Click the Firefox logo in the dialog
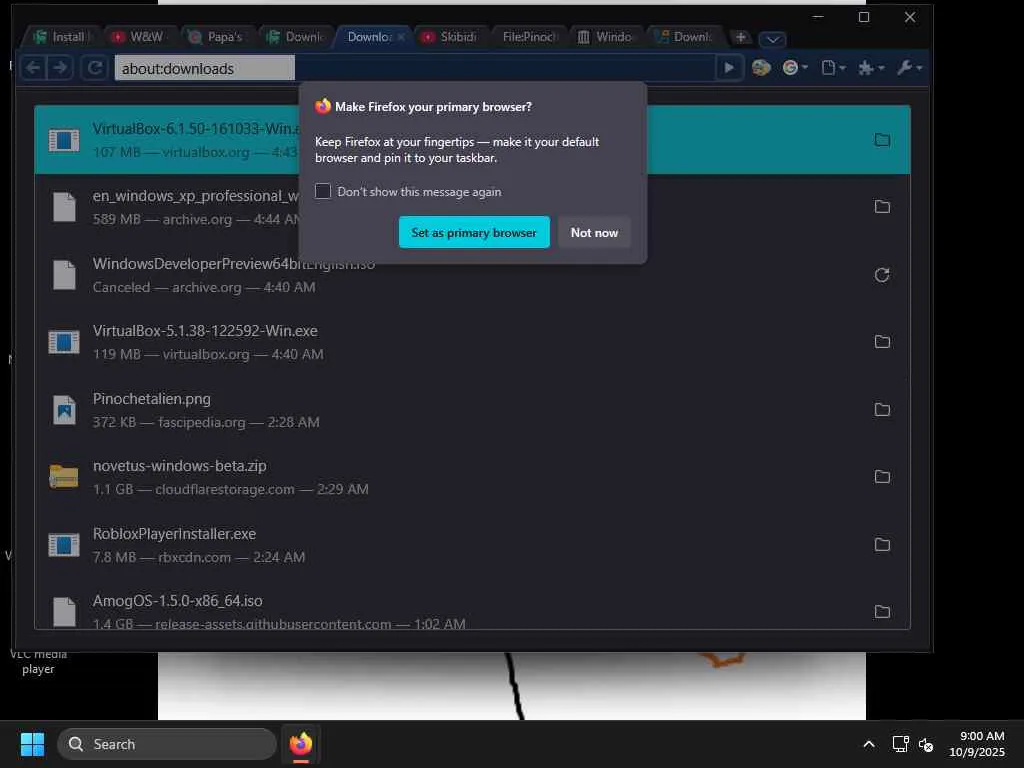 [x=323, y=106]
